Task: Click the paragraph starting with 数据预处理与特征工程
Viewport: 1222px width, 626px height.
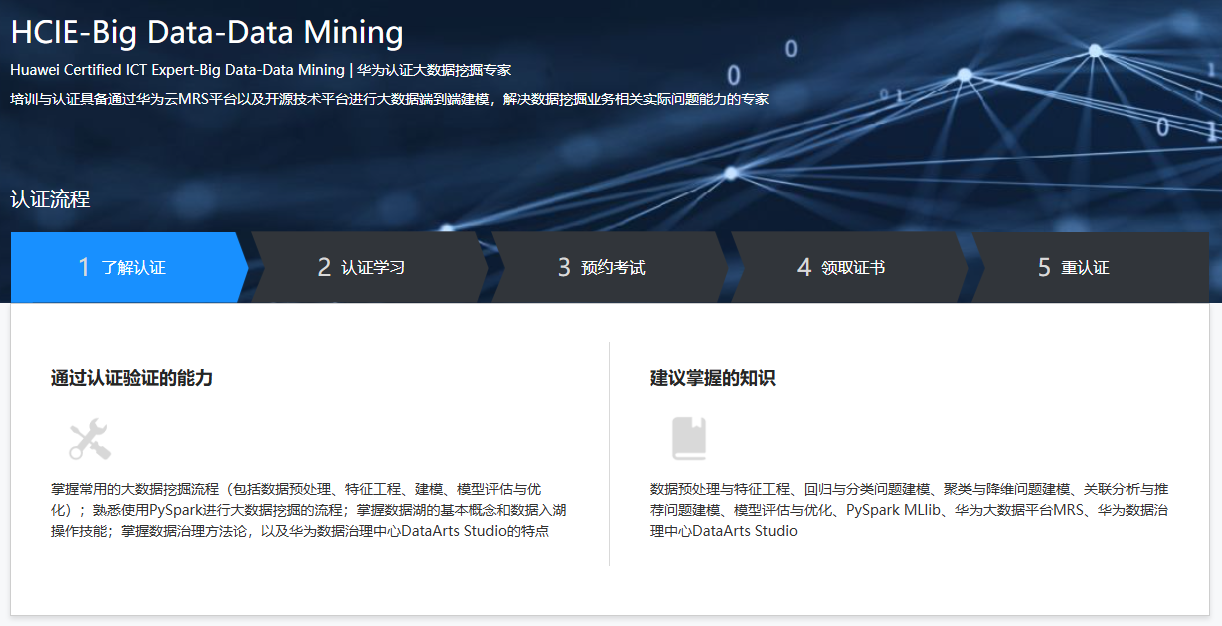Action: coord(909,510)
